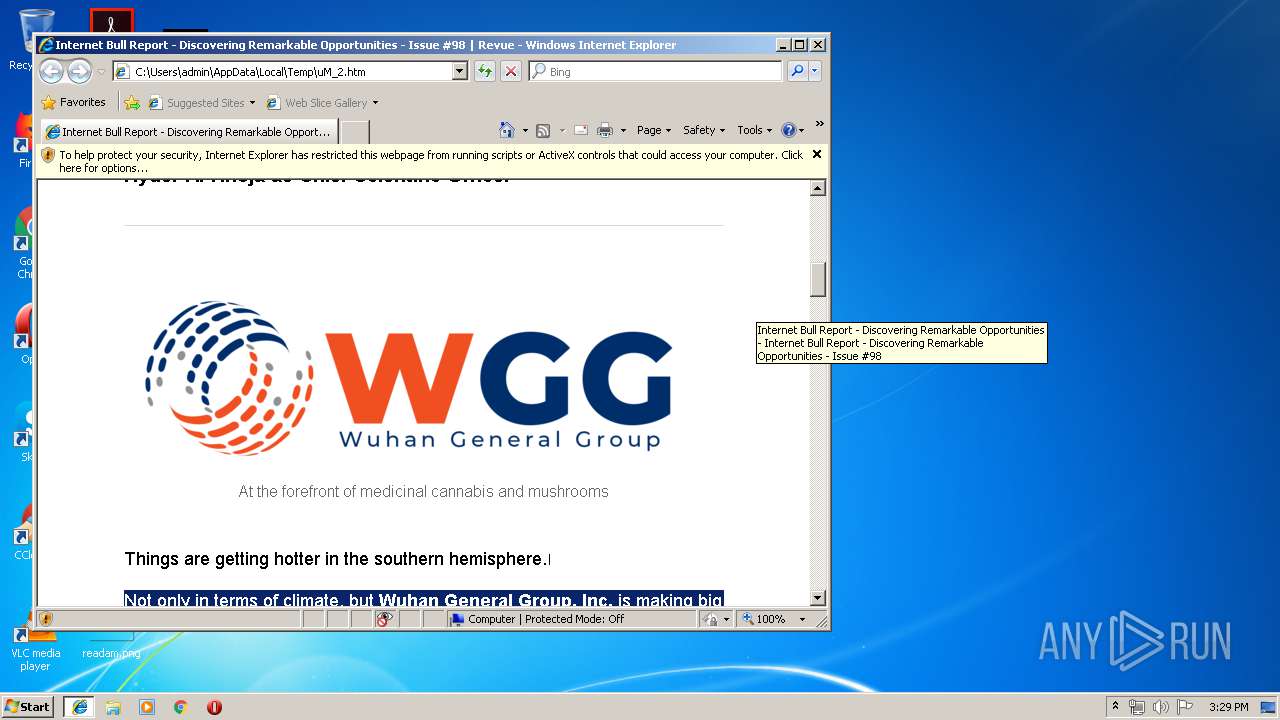Open VLC media player desktop shortcut
Viewport: 1280px width, 720px height.
[34, 645]
